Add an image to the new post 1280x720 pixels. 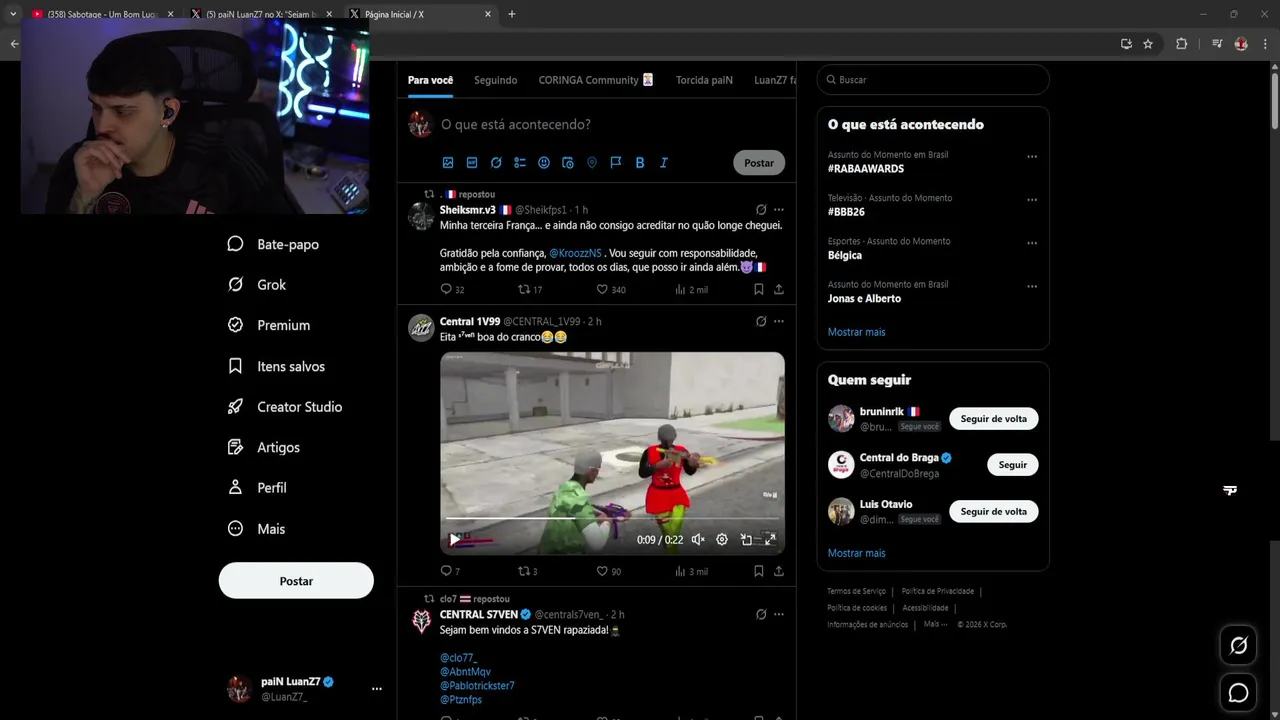tap(448, 163)
